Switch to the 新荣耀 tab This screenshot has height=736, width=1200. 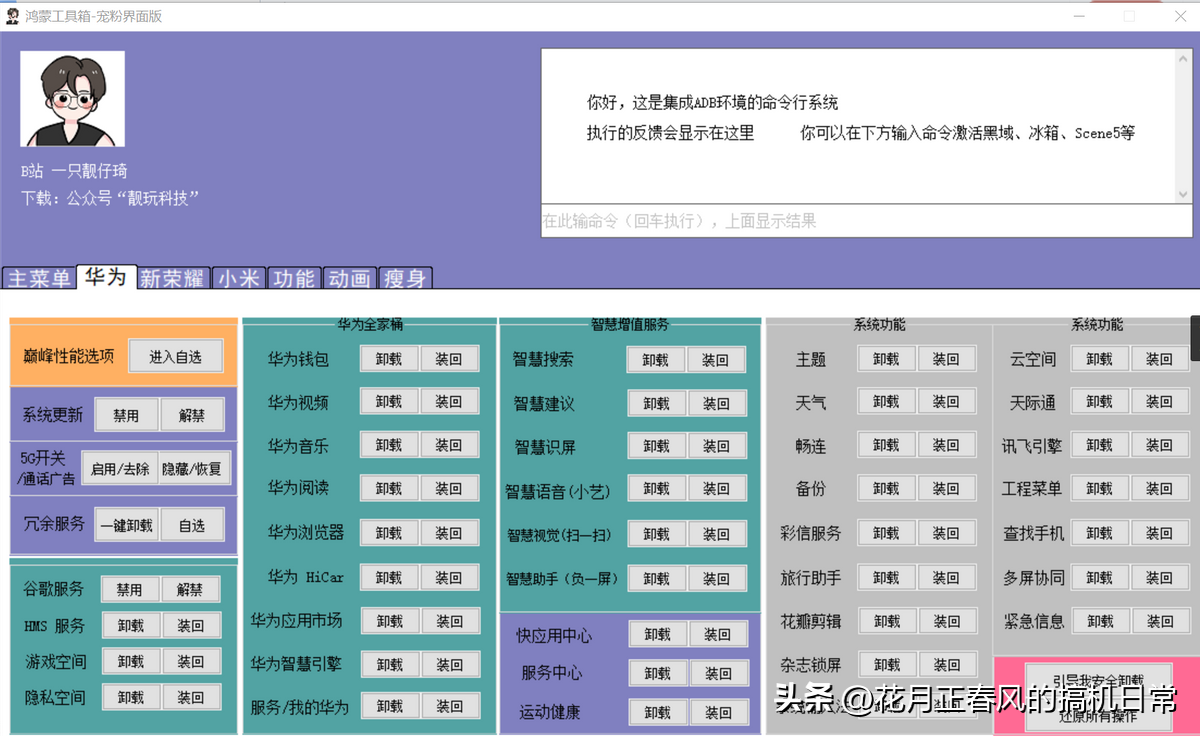click(x=172, y=278)
